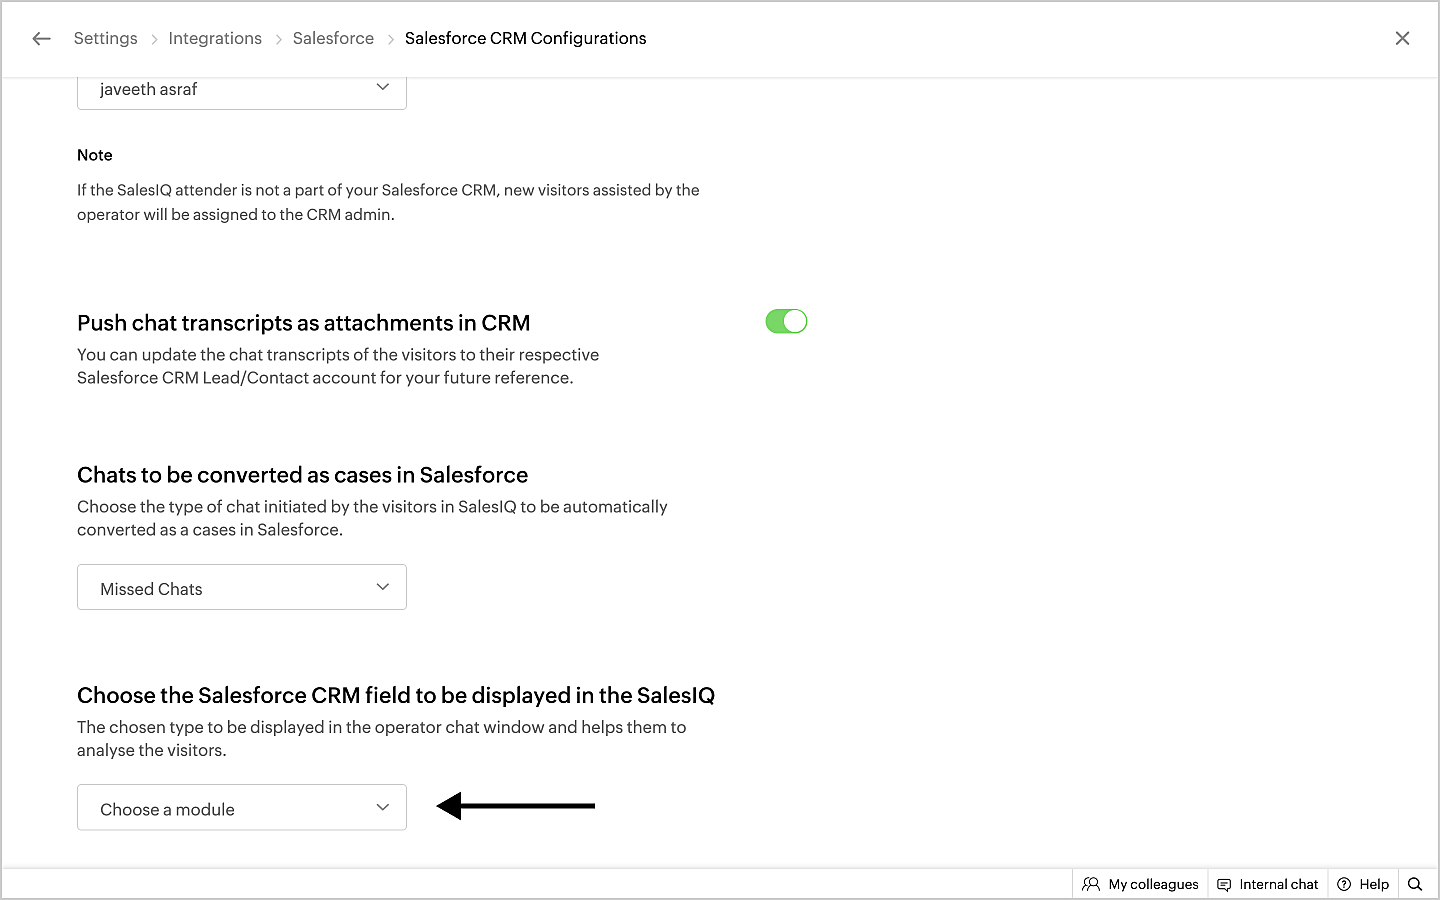1440x900 pixels.
Task: Close the Salesforce CRM Configurations panel
Action: (x=1402, y=39)
